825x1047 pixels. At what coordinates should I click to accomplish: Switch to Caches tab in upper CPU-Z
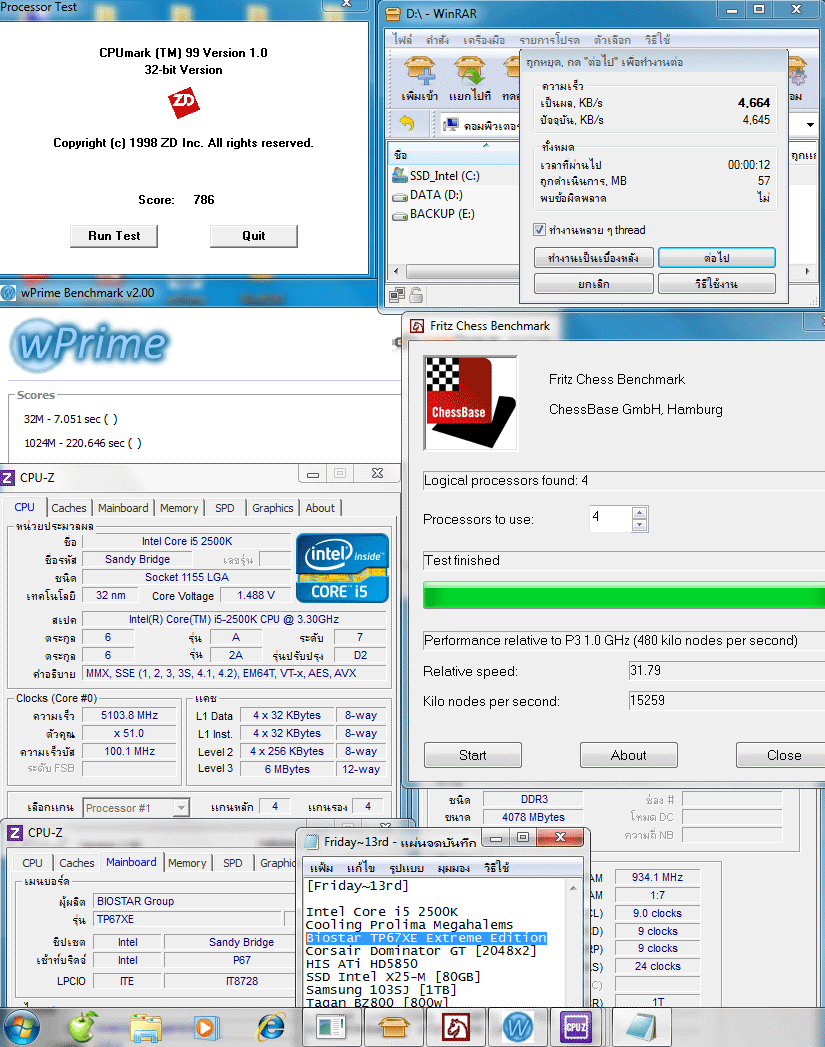[x=69, y=508]
